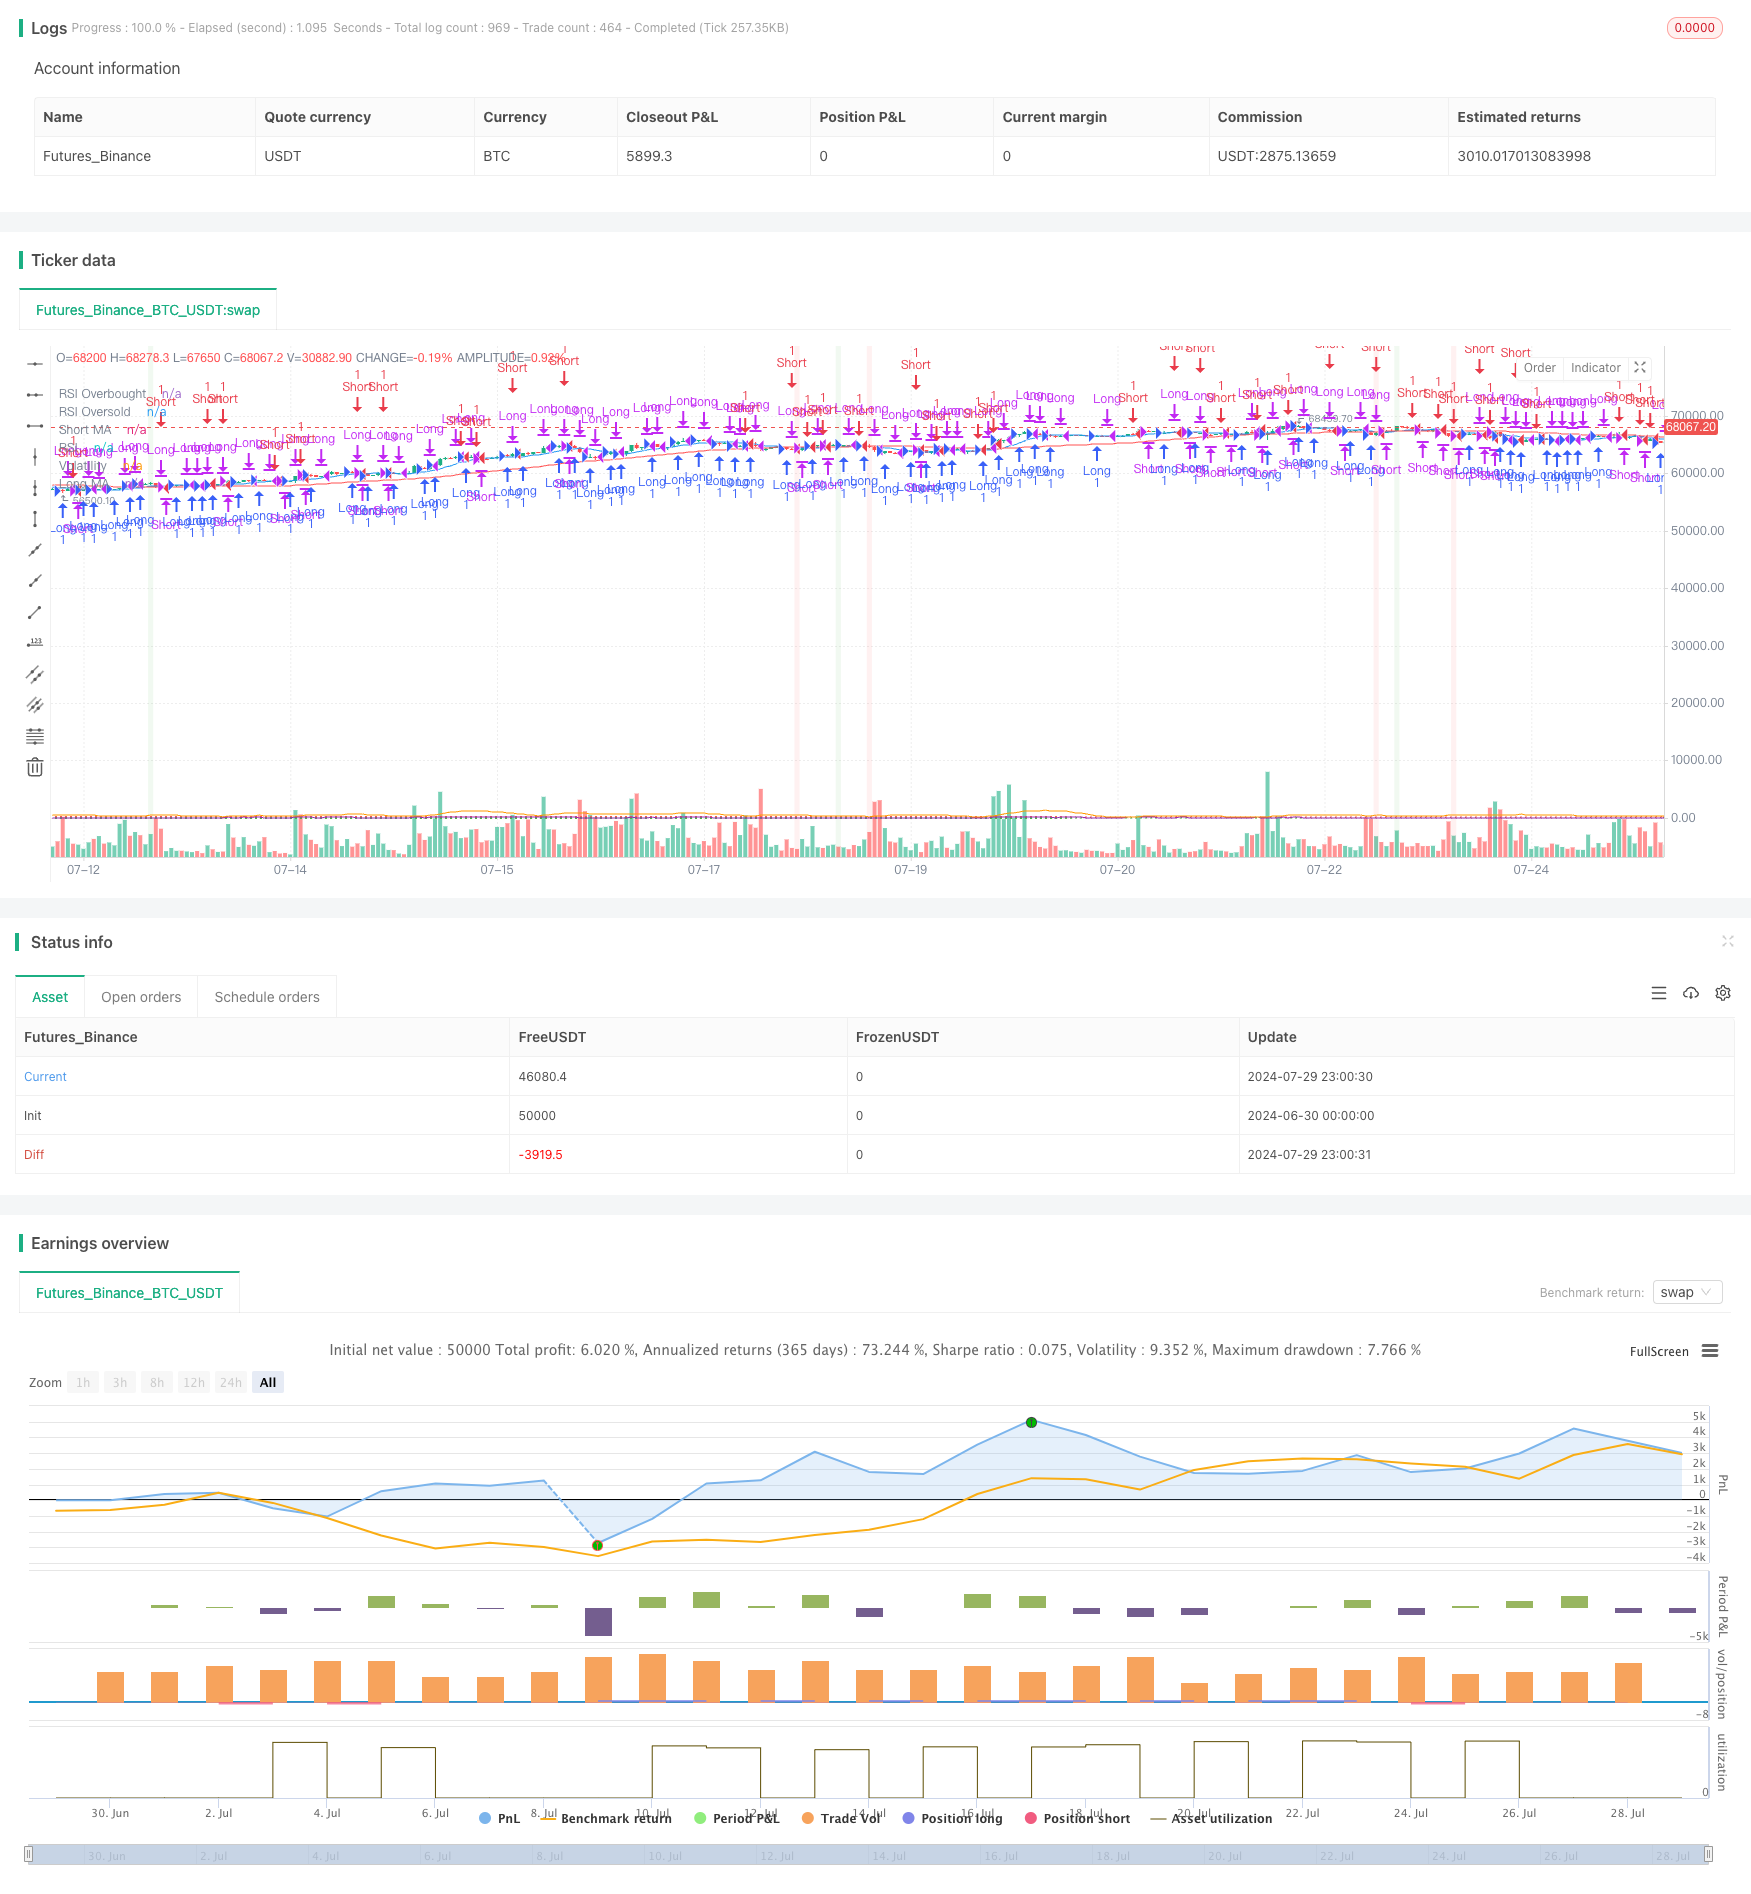Select the Fibonacci lines drawing tool
Screen dimensions: 1751x1894
tap(35, 736)
